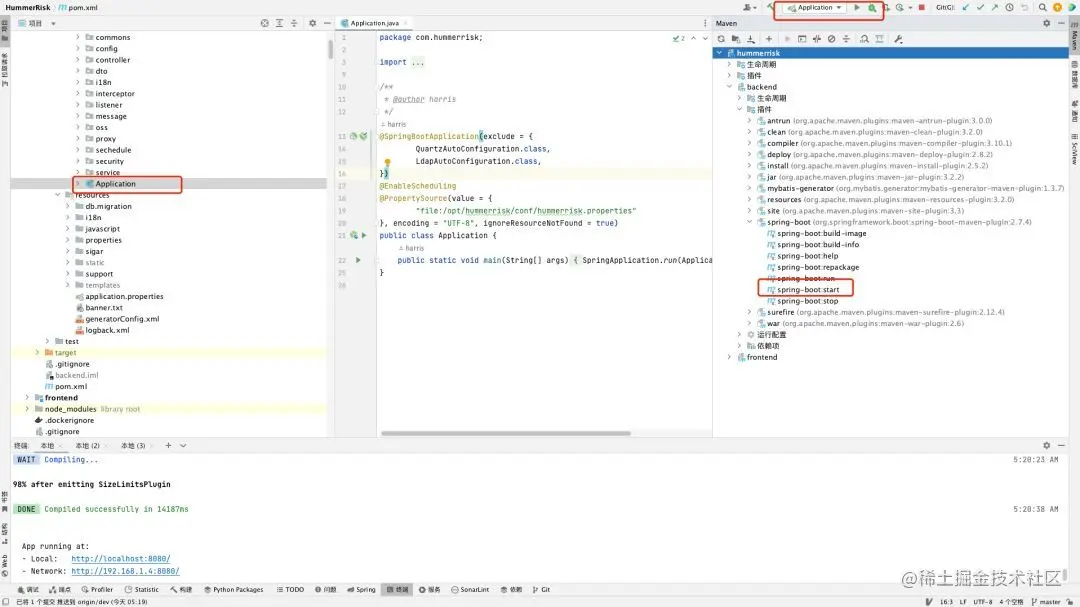The image size is (1080, 607).
Task: Open the SonarLint tool window
Action: tap(470, 590)
